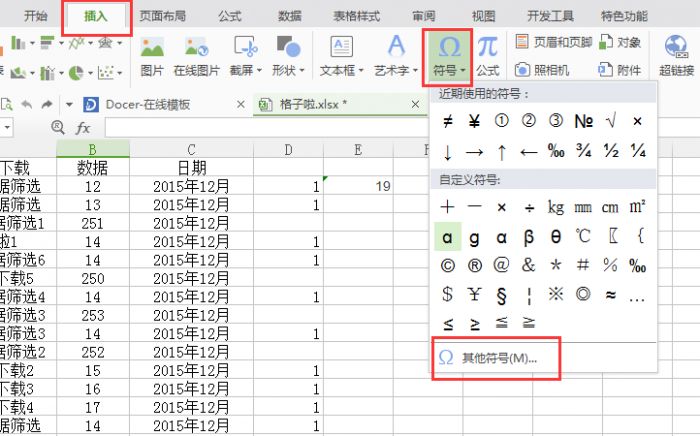Insert 艺术字 word art
Image resolution: width=700 pixels, height=436 pixels.
(x=396, y=56)
